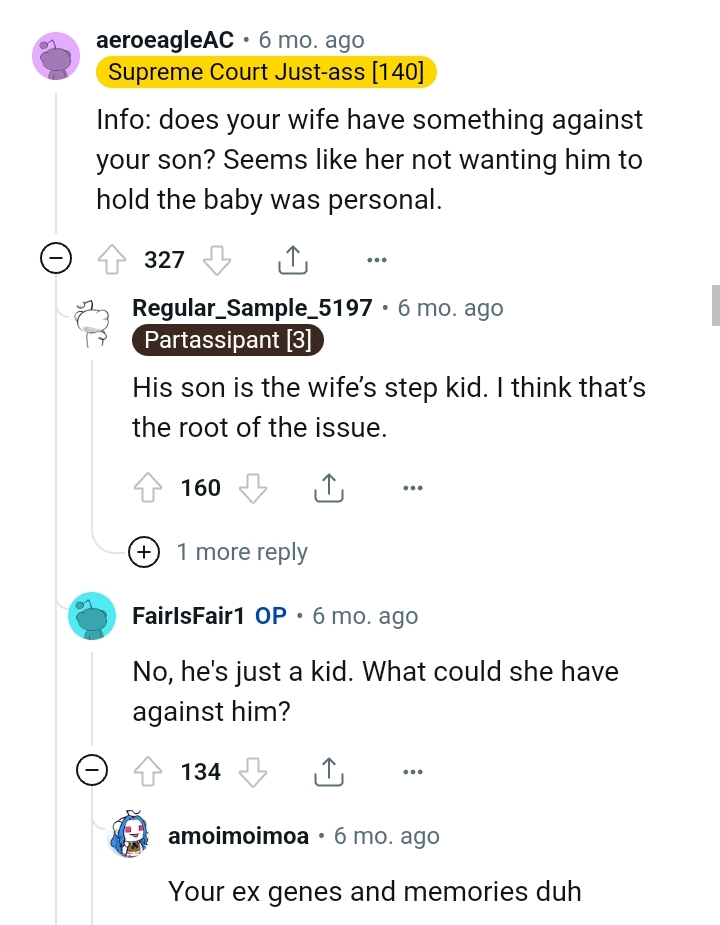Upvote amoimoimoa's comment thread
720x925 pixels.
click(185, 920)
